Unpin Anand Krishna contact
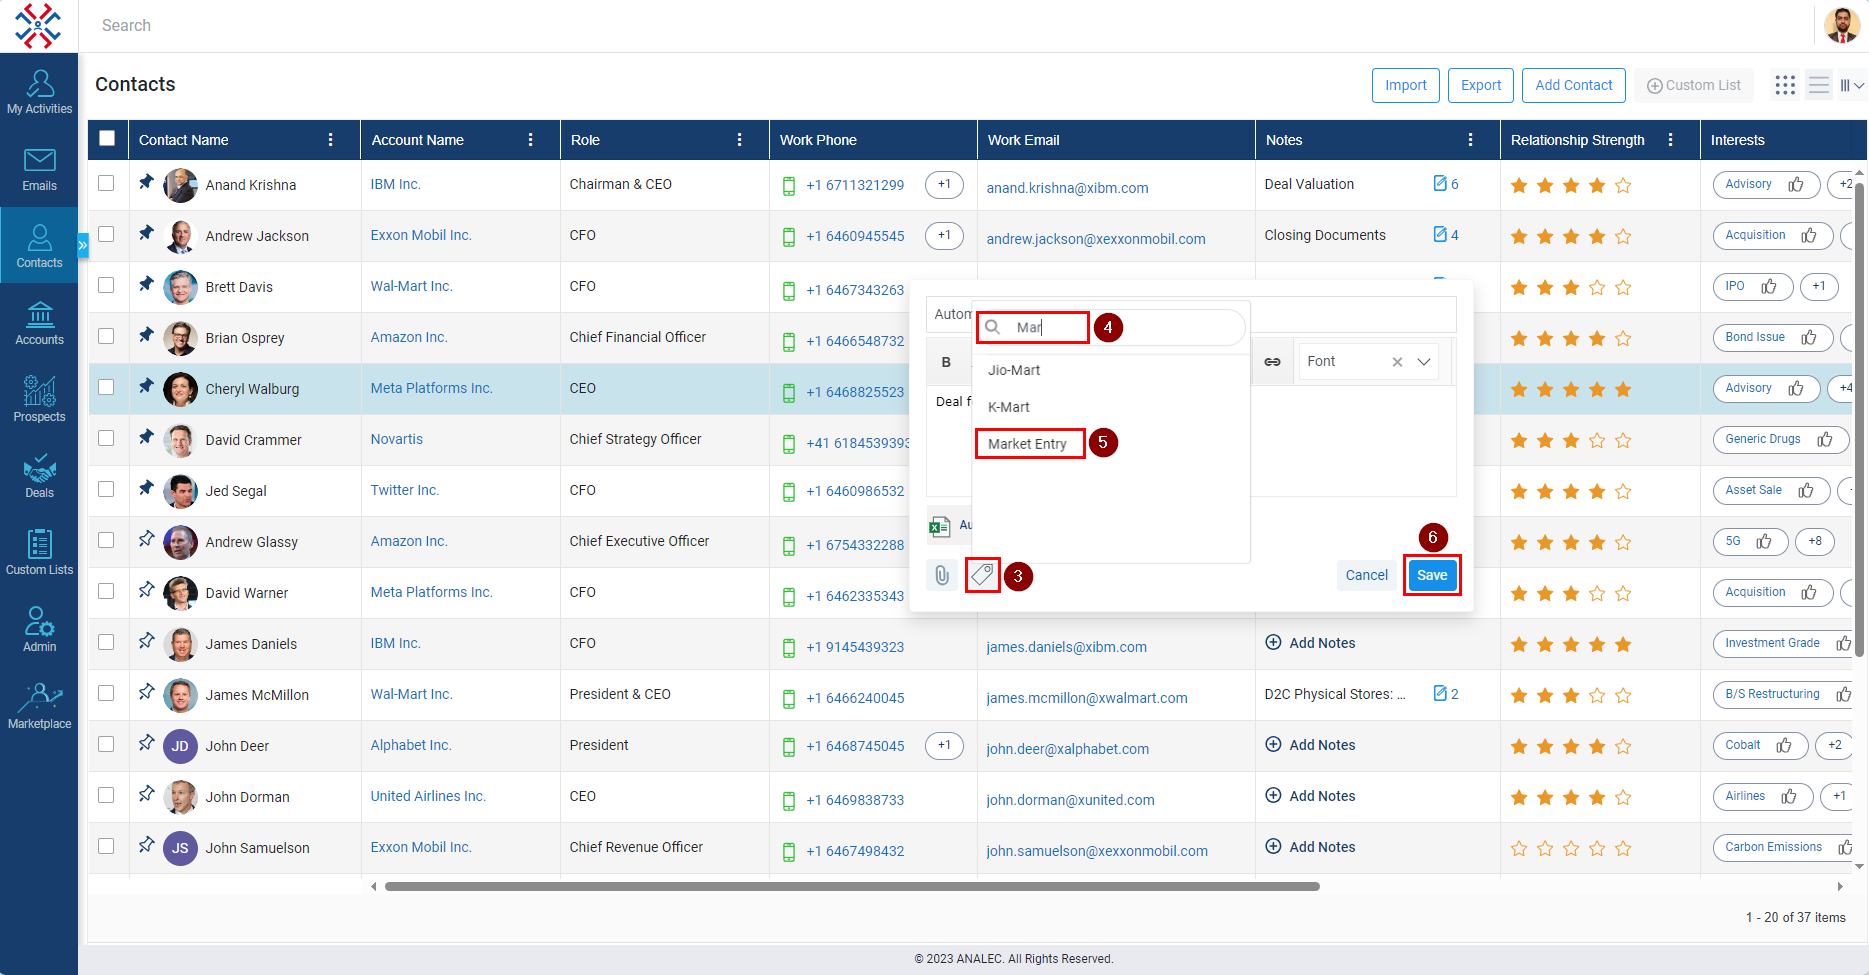This screenshot has height=975, width=1869. pos(146,182)
